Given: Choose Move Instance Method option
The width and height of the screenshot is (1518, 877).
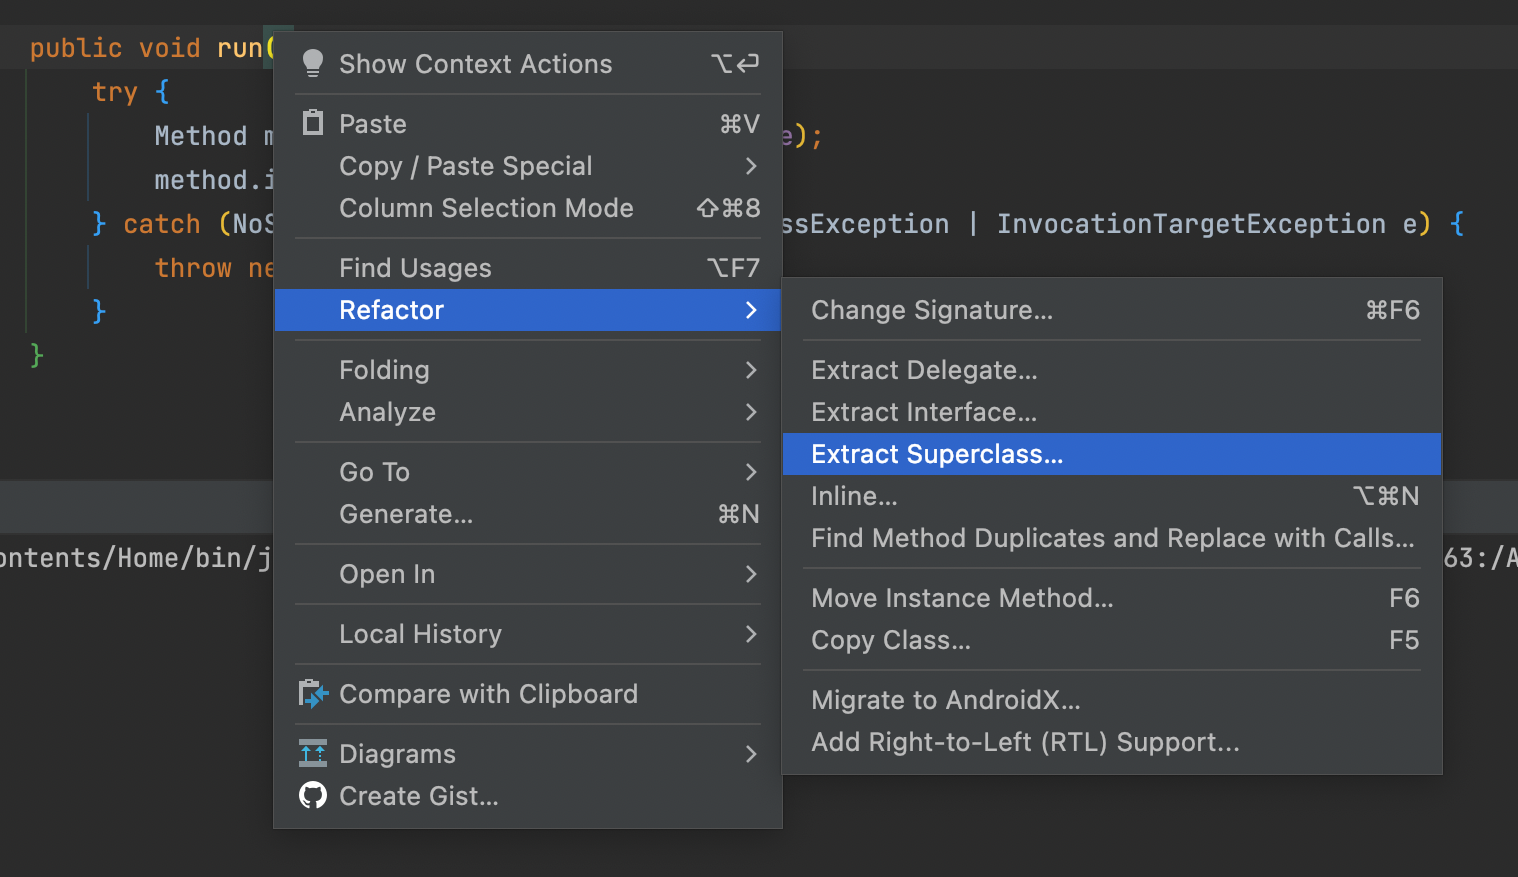Looking at the screenshot, I should pos(962,598).
